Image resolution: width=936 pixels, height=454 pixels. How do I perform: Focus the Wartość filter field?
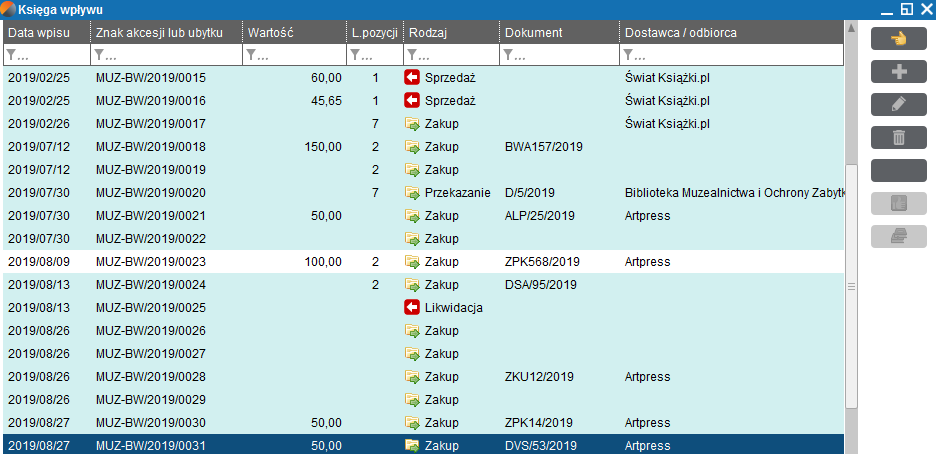tap(294, 55)
